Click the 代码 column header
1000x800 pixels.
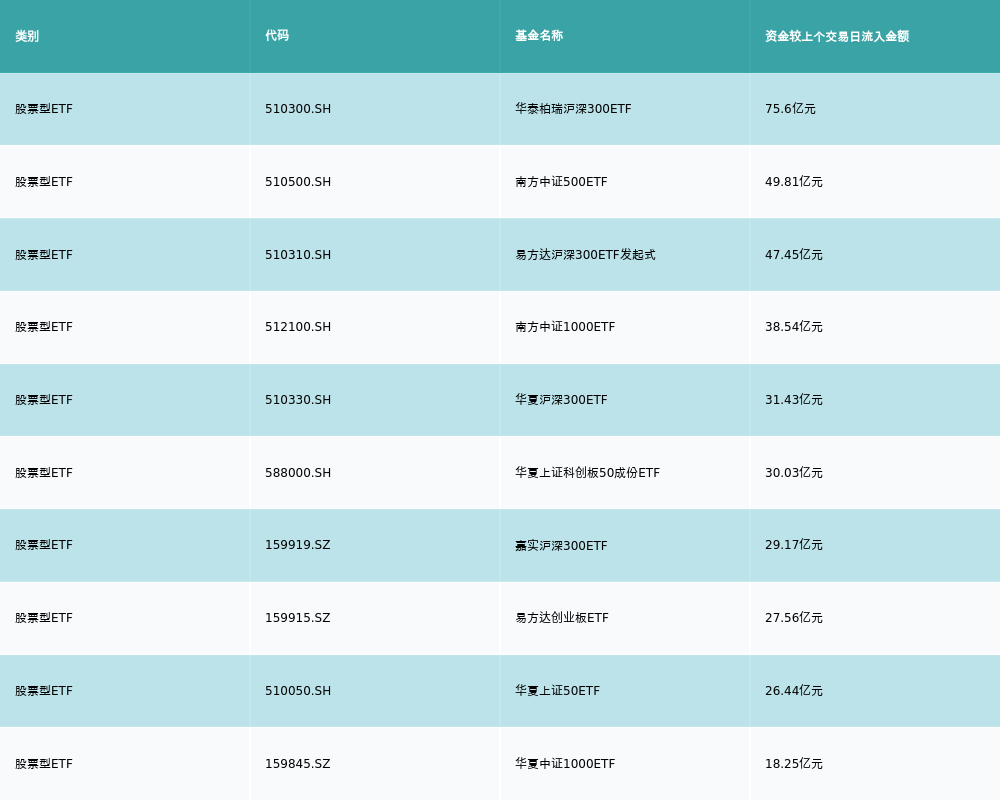point(277,36)
